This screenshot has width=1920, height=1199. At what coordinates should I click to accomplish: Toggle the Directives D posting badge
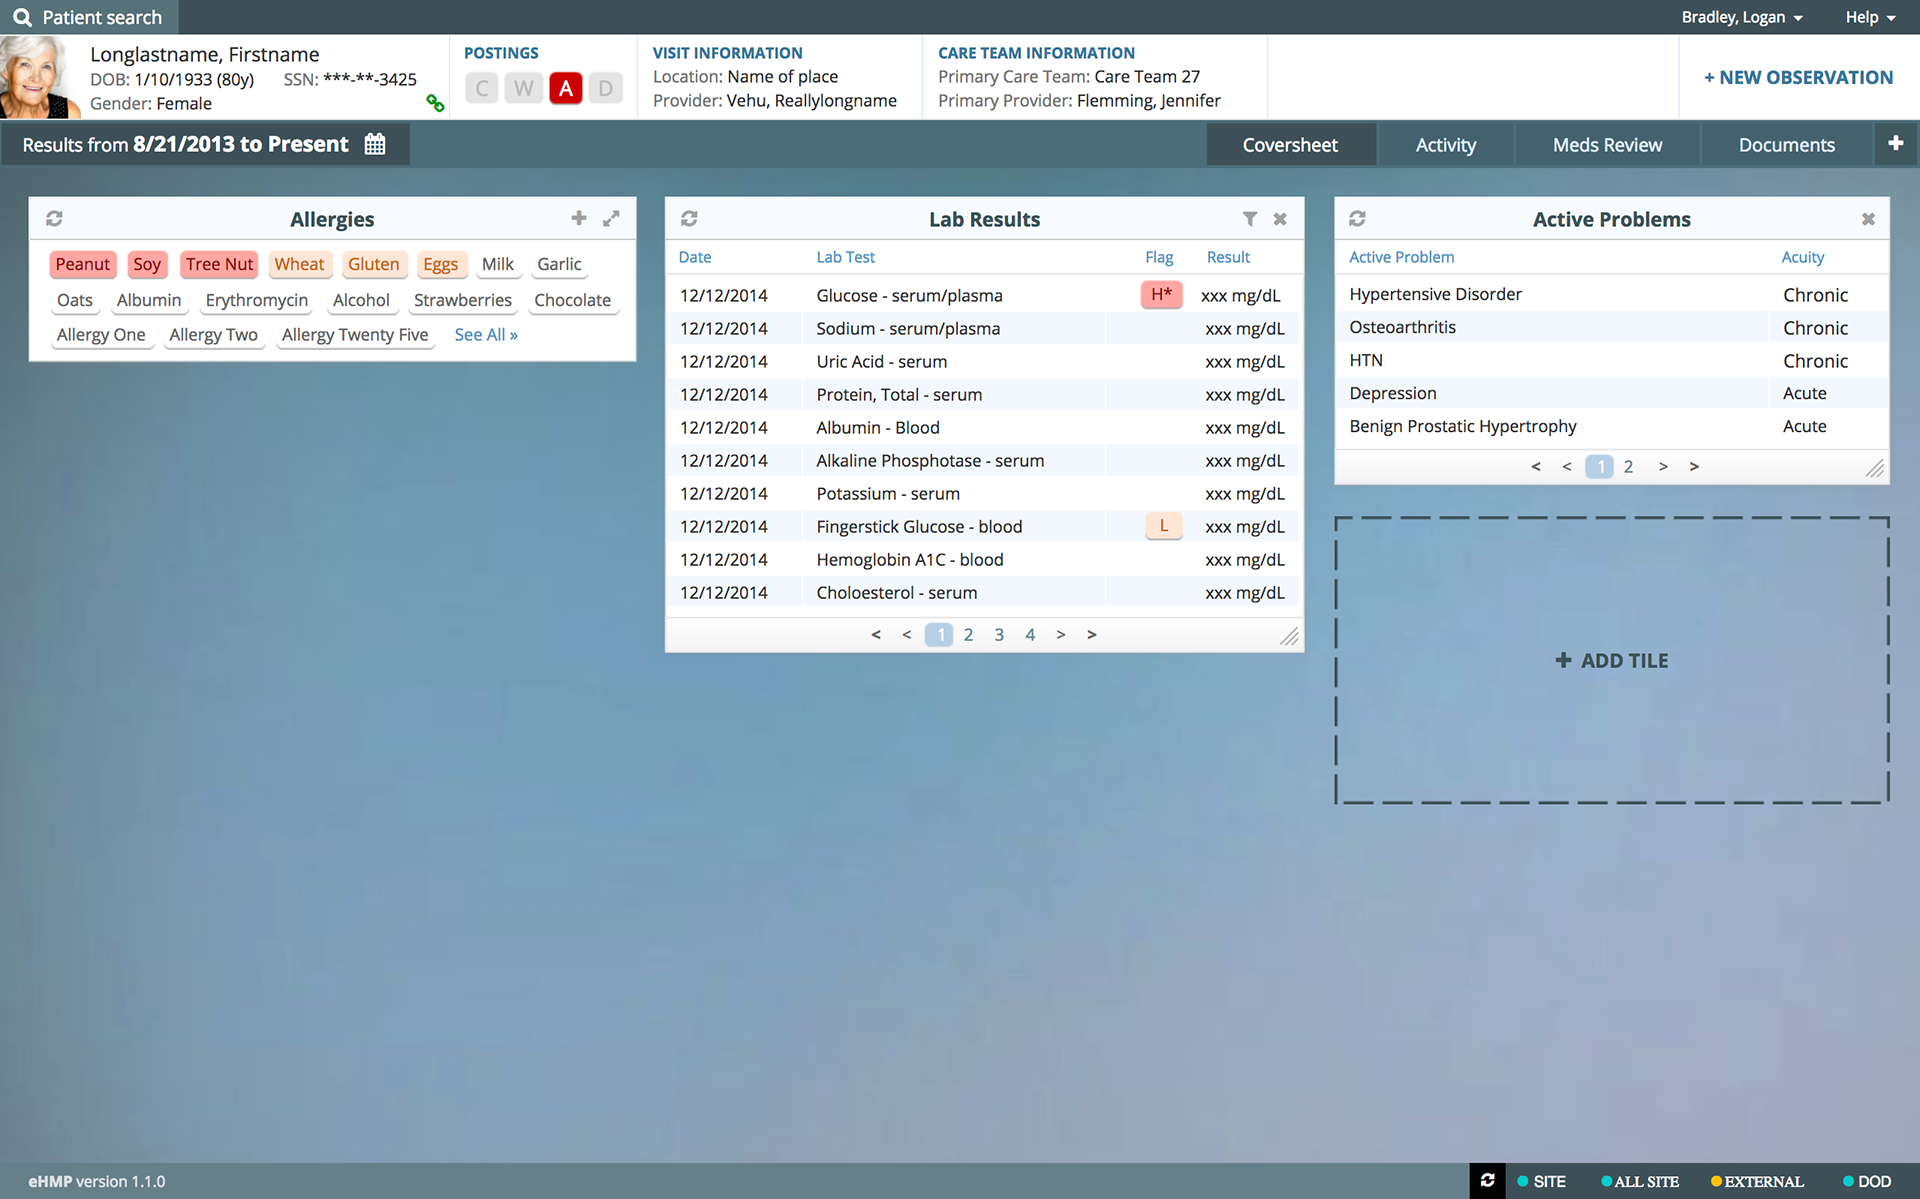point(605,88)
